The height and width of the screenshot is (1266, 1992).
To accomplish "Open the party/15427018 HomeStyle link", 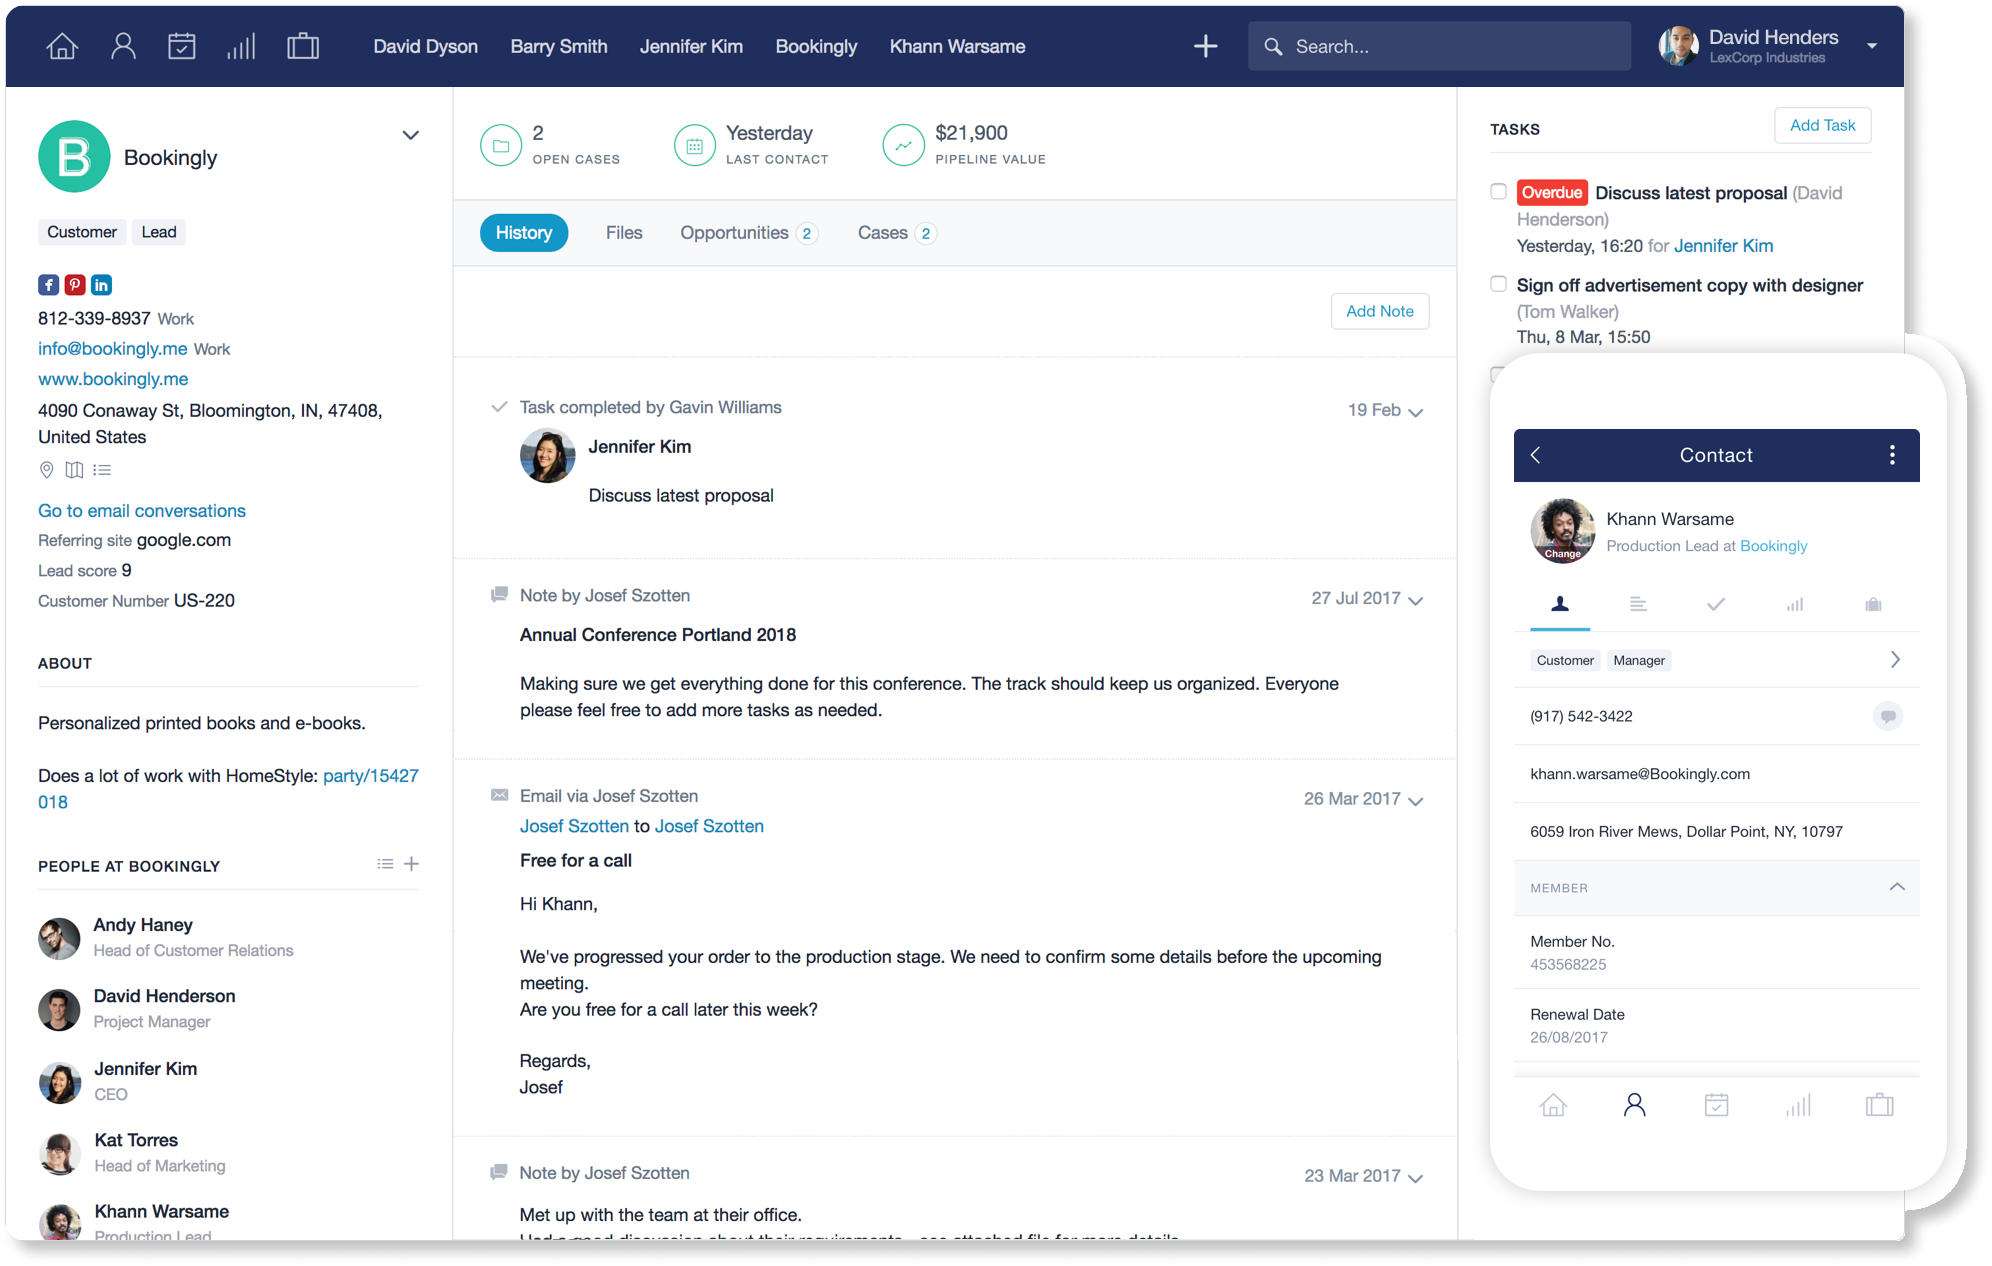I will (x=370, y=775).
